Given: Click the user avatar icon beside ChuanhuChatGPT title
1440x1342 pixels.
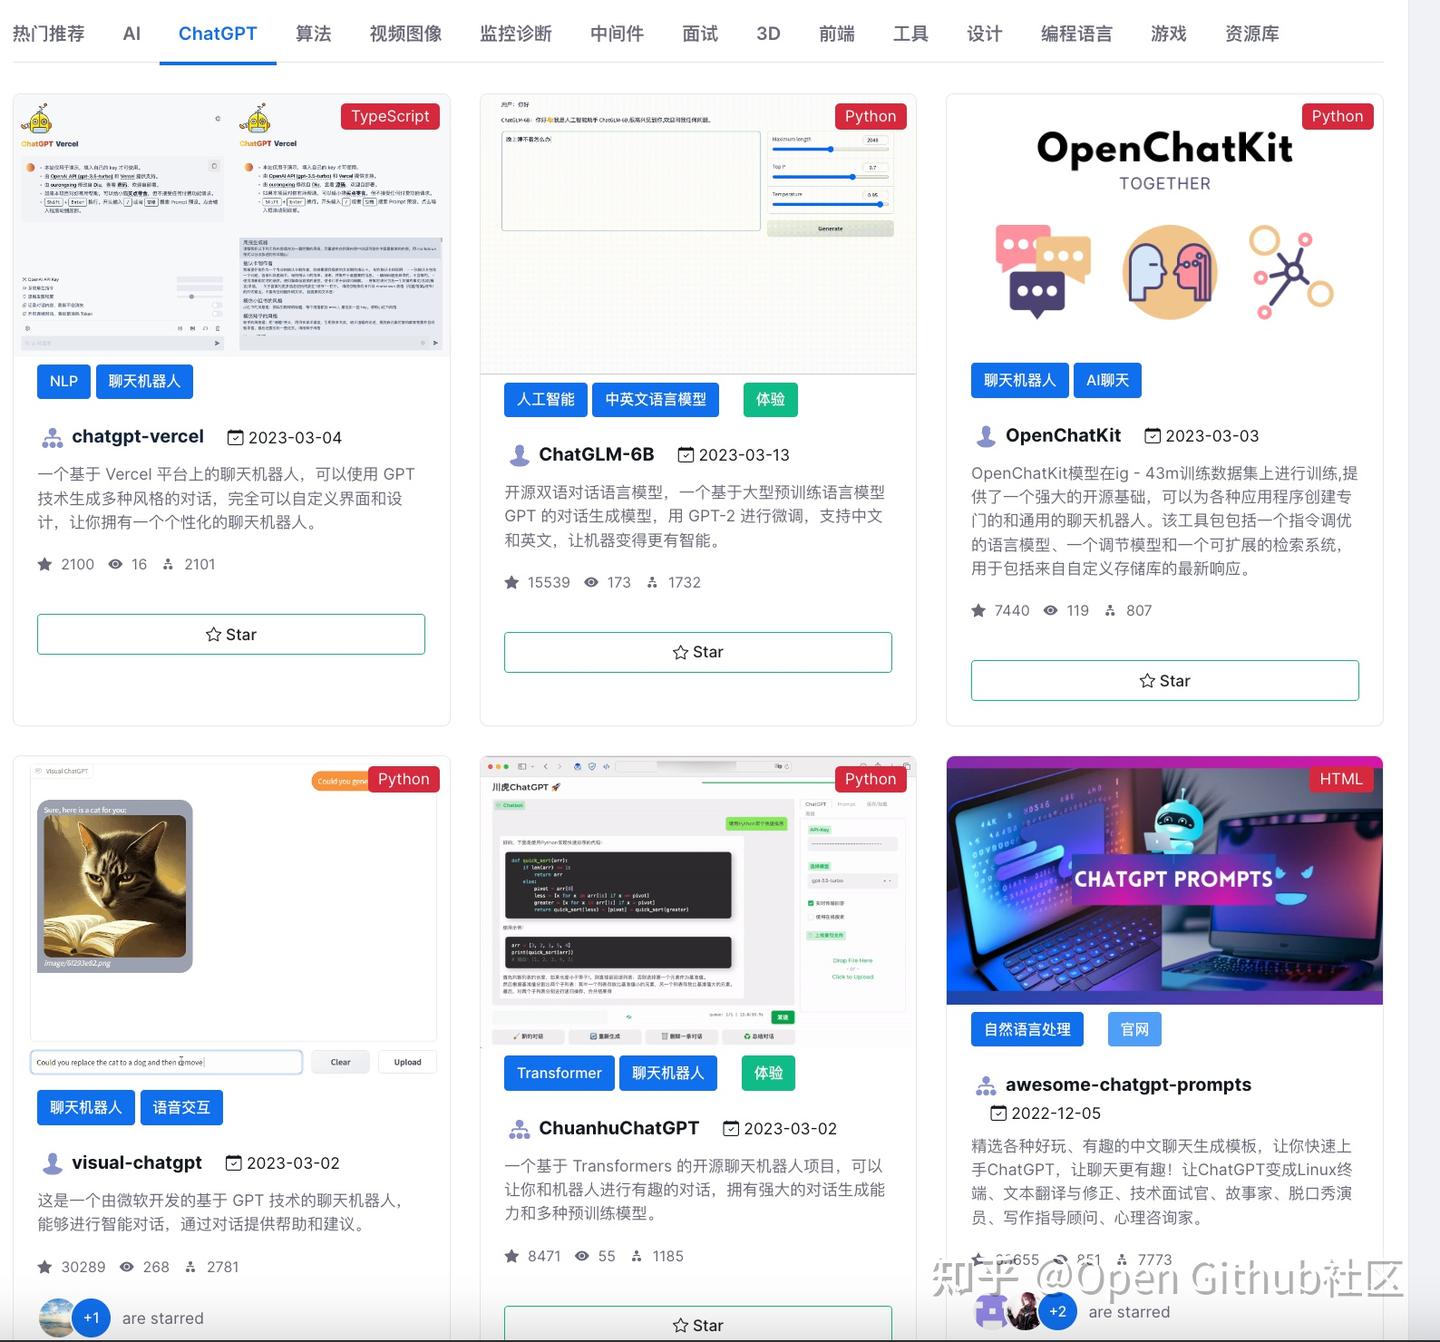Looking at the screenshot, I should click(519, 1128).
